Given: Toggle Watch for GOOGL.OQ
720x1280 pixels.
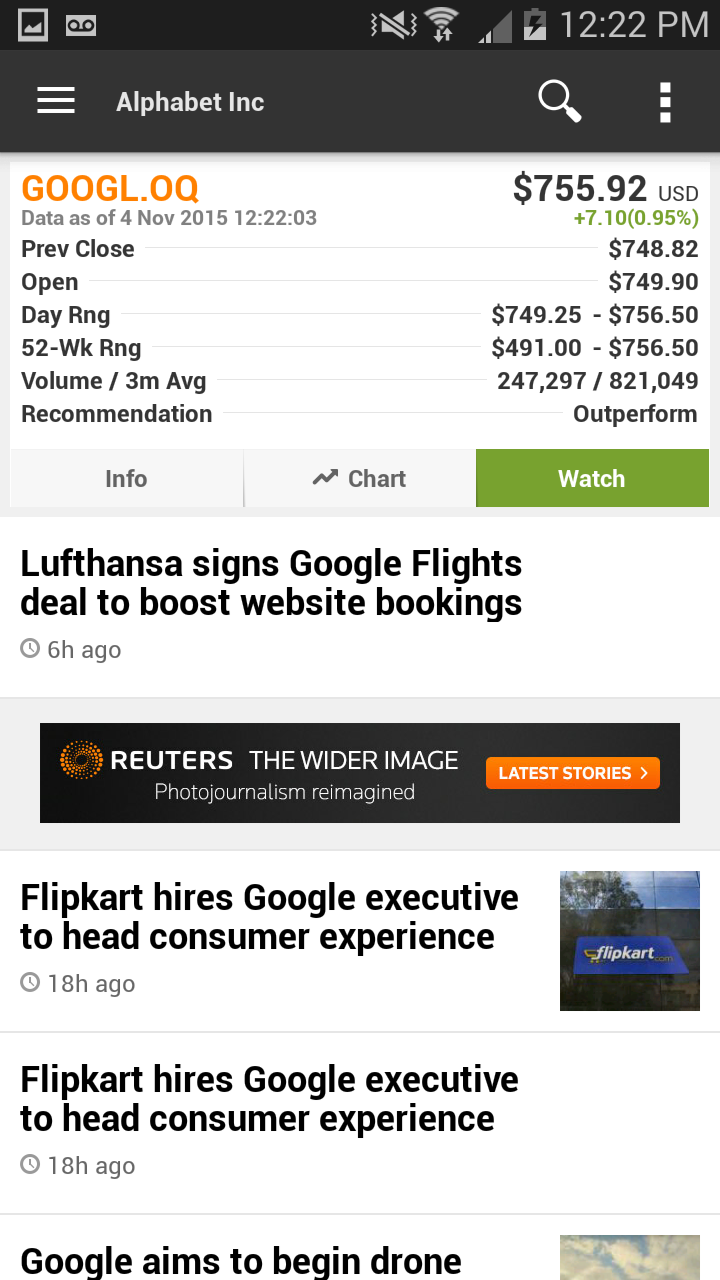Looking at the screenshot, I should 592,479.
